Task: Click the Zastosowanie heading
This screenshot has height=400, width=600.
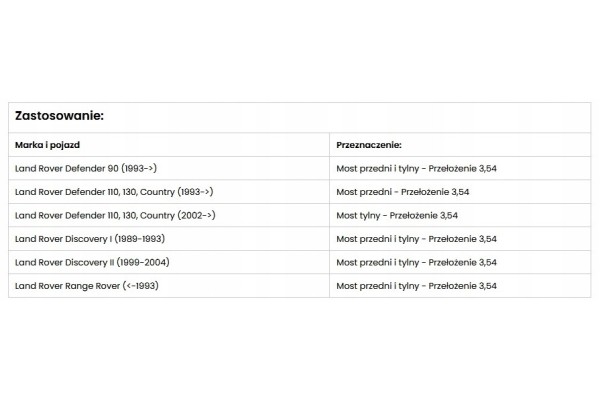Action: [x=59, y=116]
